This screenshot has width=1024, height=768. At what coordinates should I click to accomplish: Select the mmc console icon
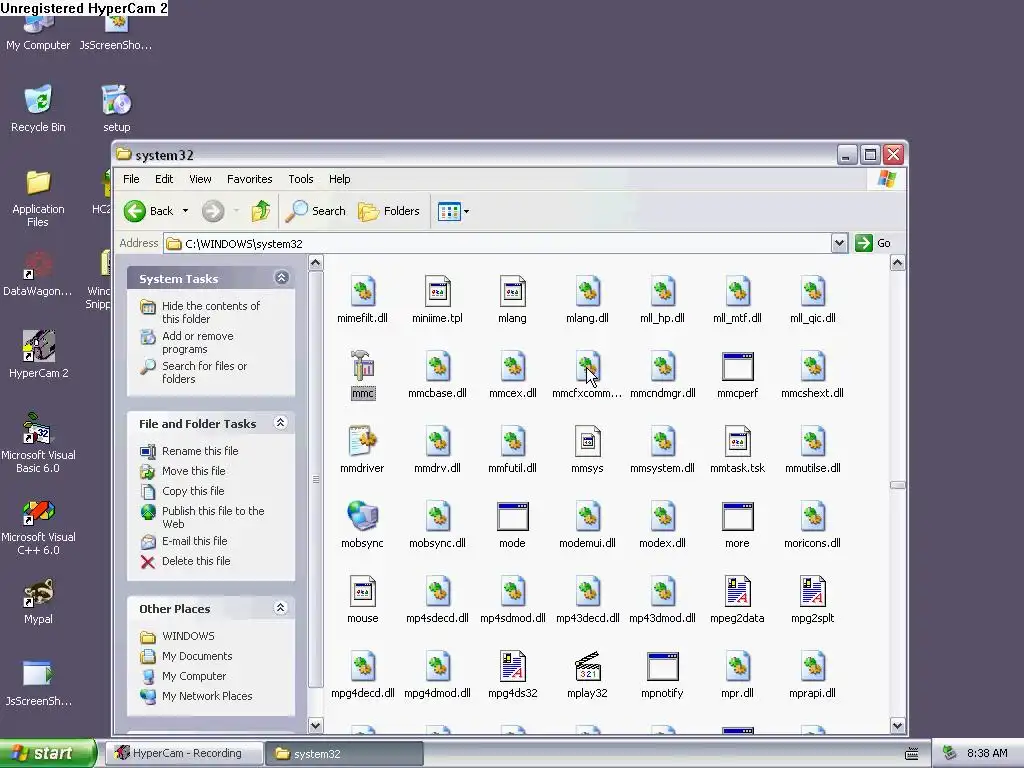tap(362, 367)
